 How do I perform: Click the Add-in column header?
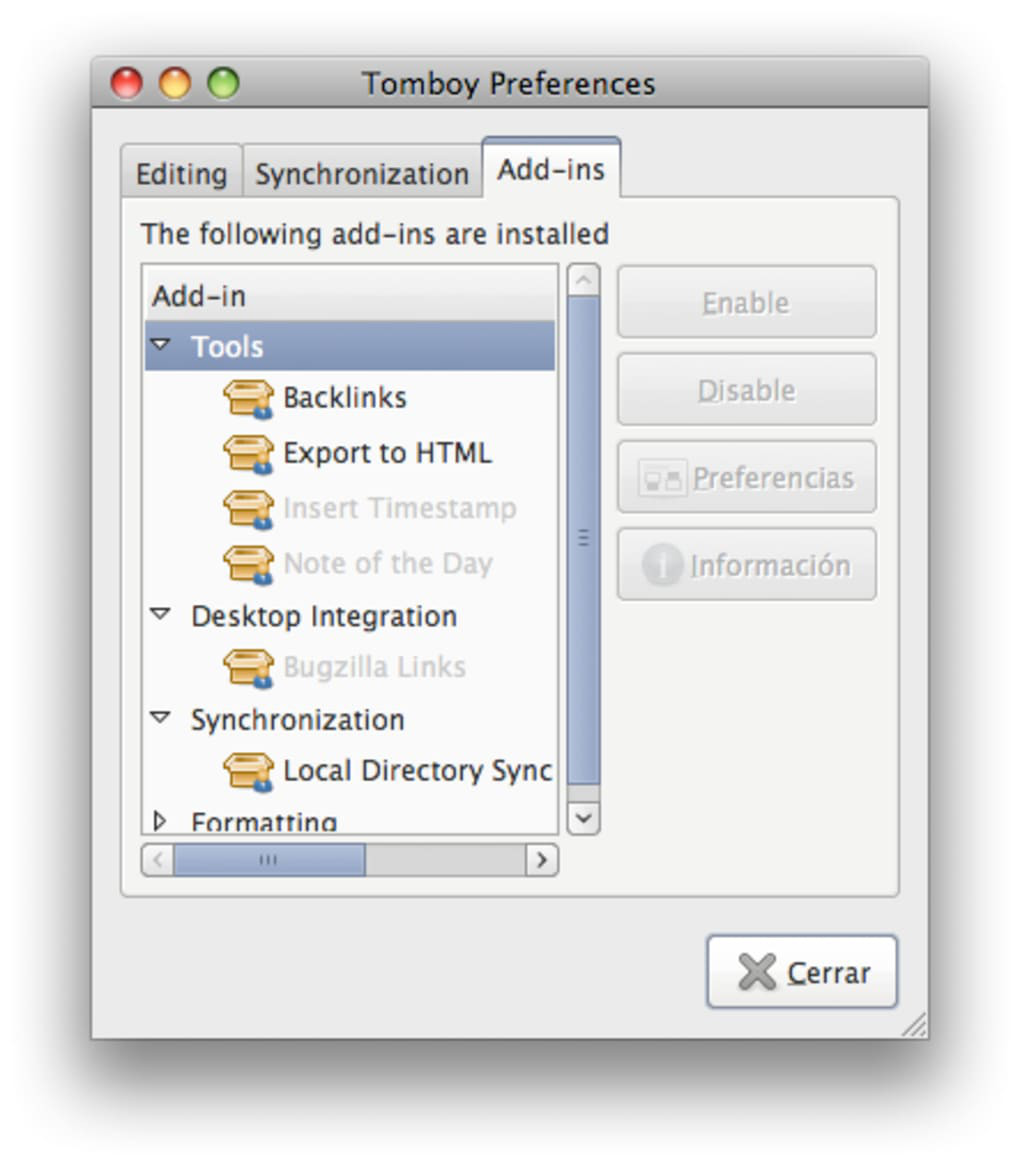pyautogui.click(x=349, y=296)
